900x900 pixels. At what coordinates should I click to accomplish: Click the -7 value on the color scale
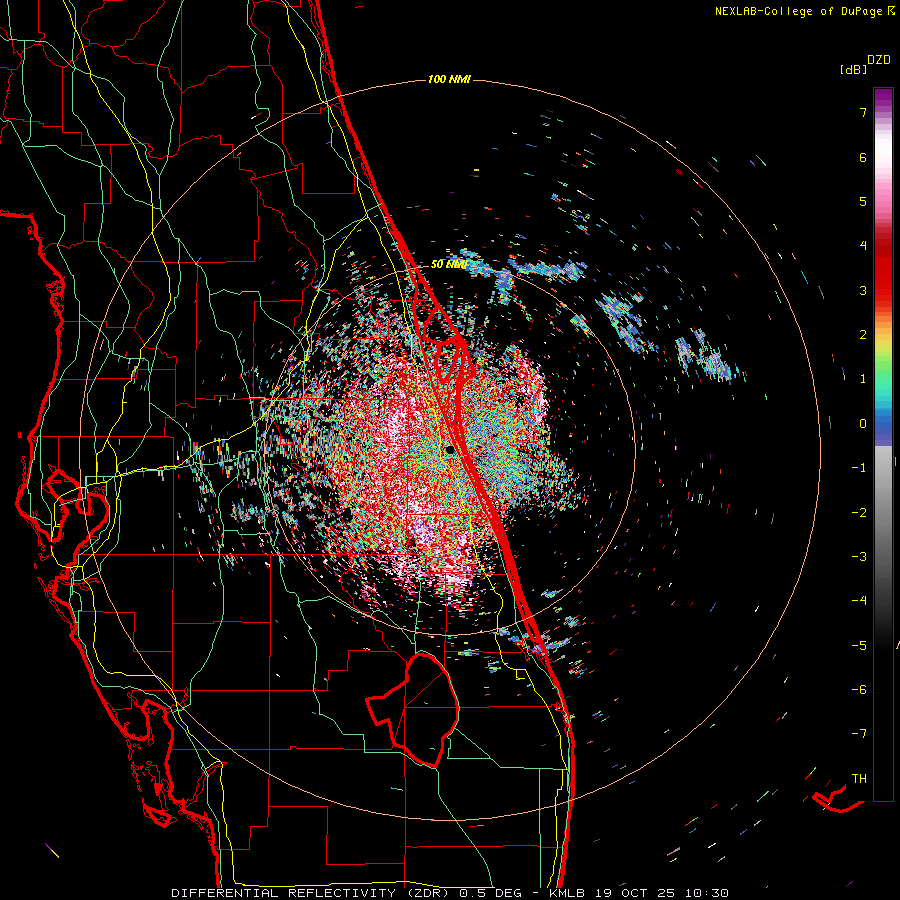859,734
